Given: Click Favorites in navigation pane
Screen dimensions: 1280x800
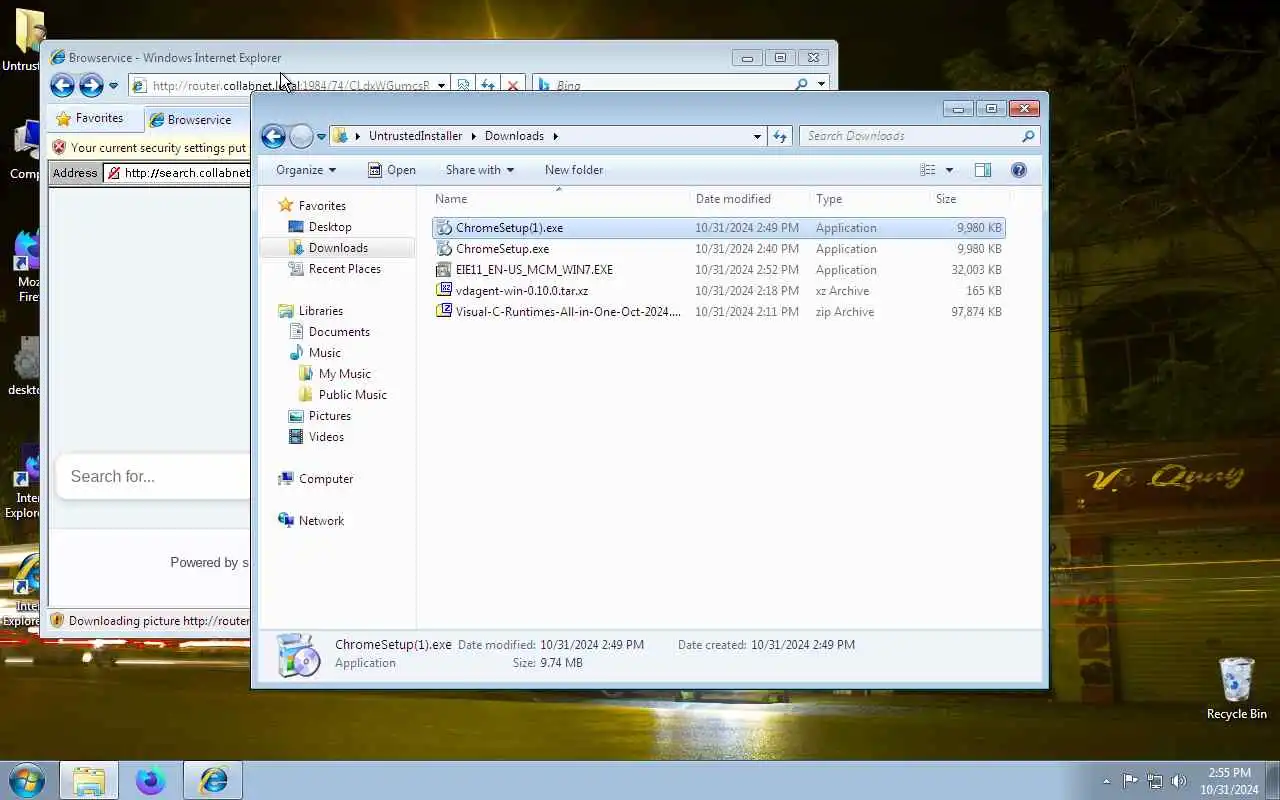Looking at the screenshot, I should point(322,206).
